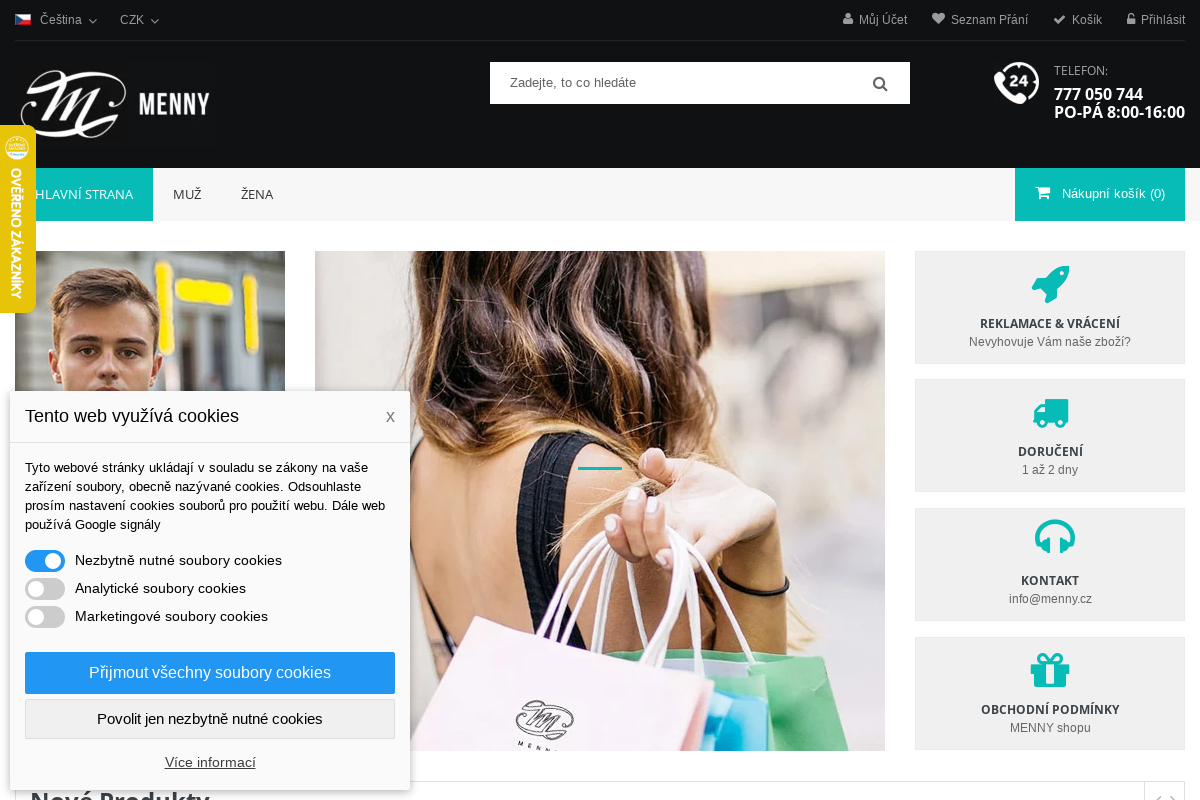This screenshot has height=800, width=1200.
Task: Open the Čeština language dropdown
Action: coord(56,20)
